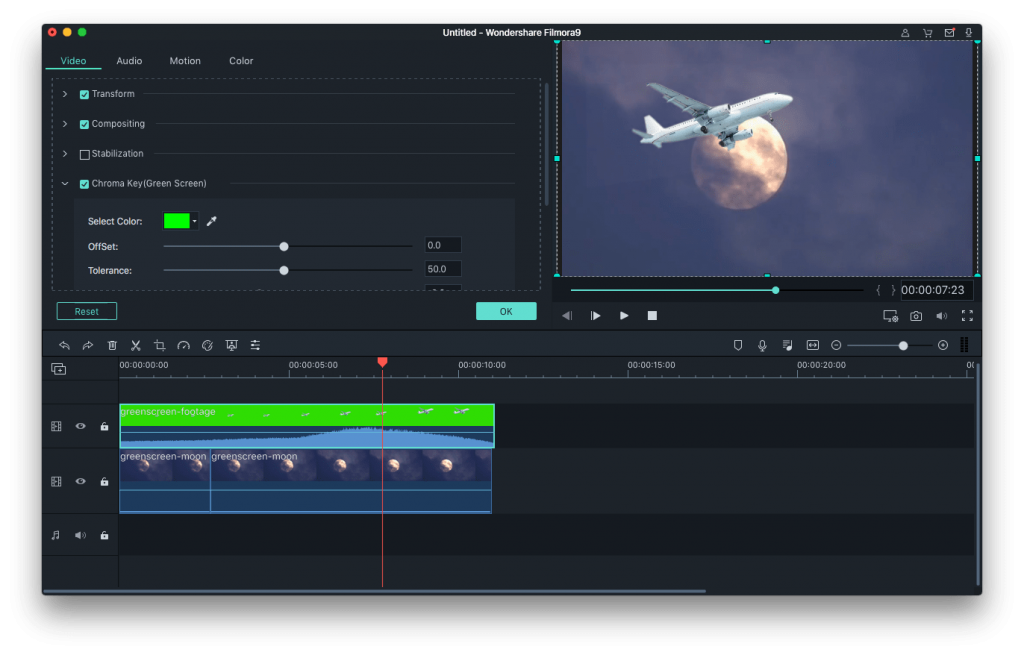1024x655 pixels.
Task: Switch to the Color tab
Action: [x=240, y=60]
